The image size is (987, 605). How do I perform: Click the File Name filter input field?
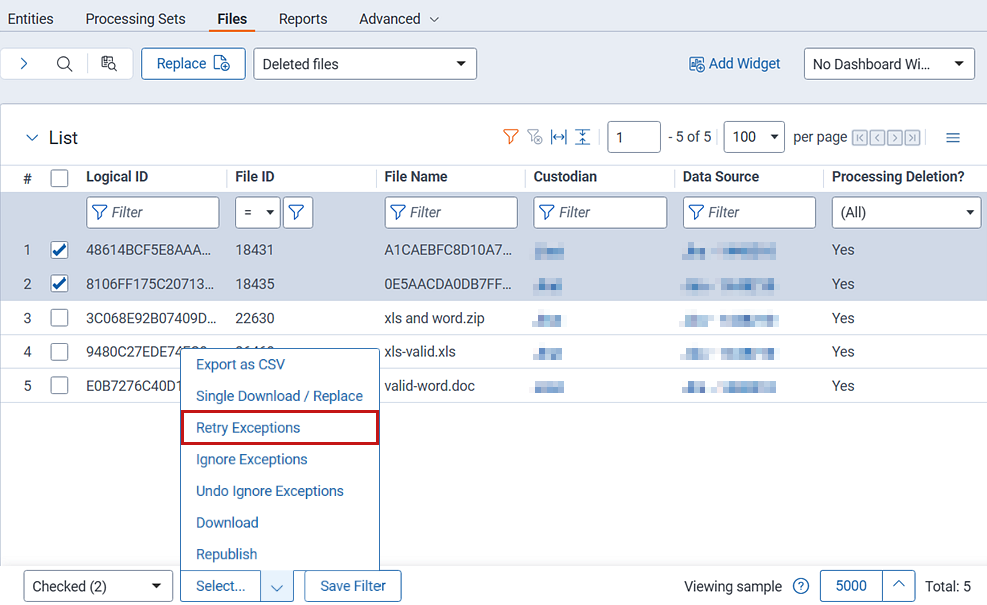(451, 212)
